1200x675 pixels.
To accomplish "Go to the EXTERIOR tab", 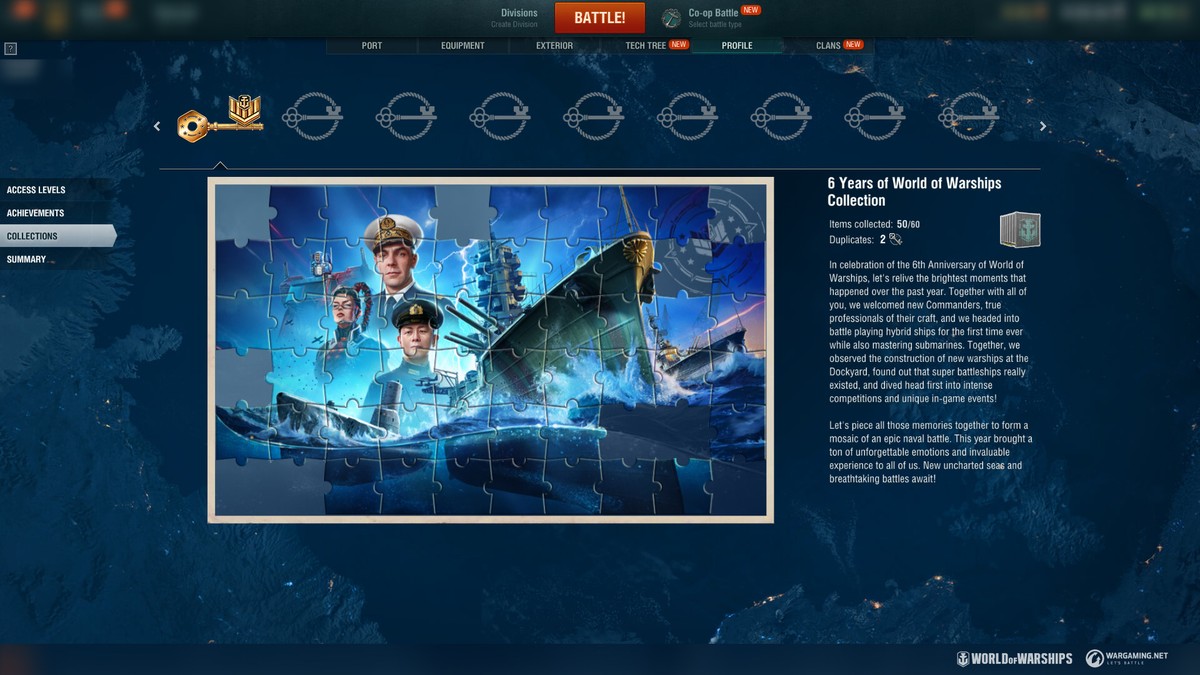I will tap(555, 45).
